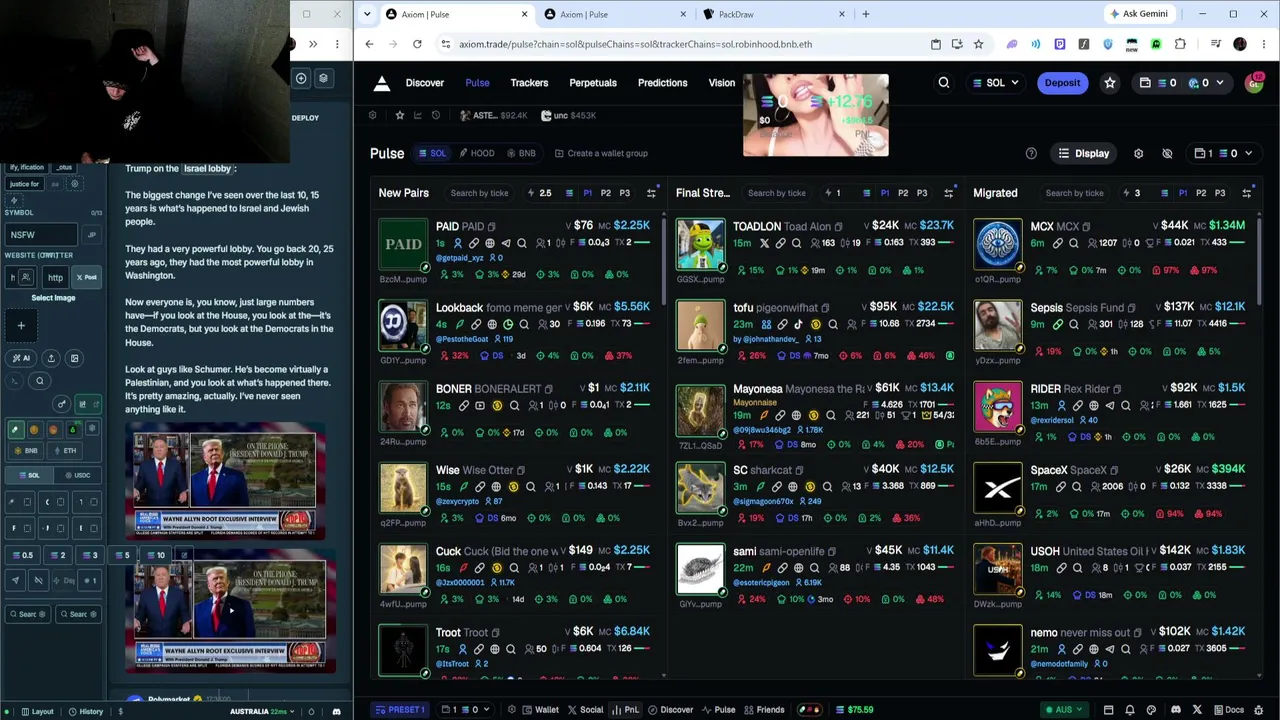Screen dimensions: 1280x720
Task: Click the star icon in ticker strip
Action: coord(400,115)
